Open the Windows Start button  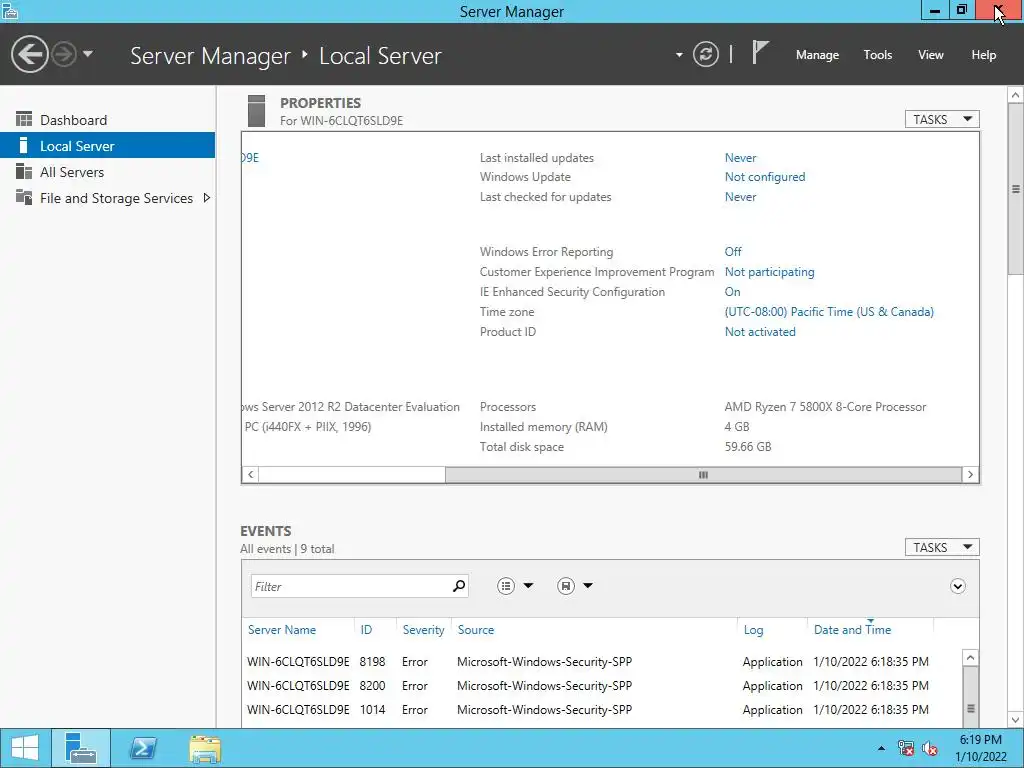pos(25,748)
